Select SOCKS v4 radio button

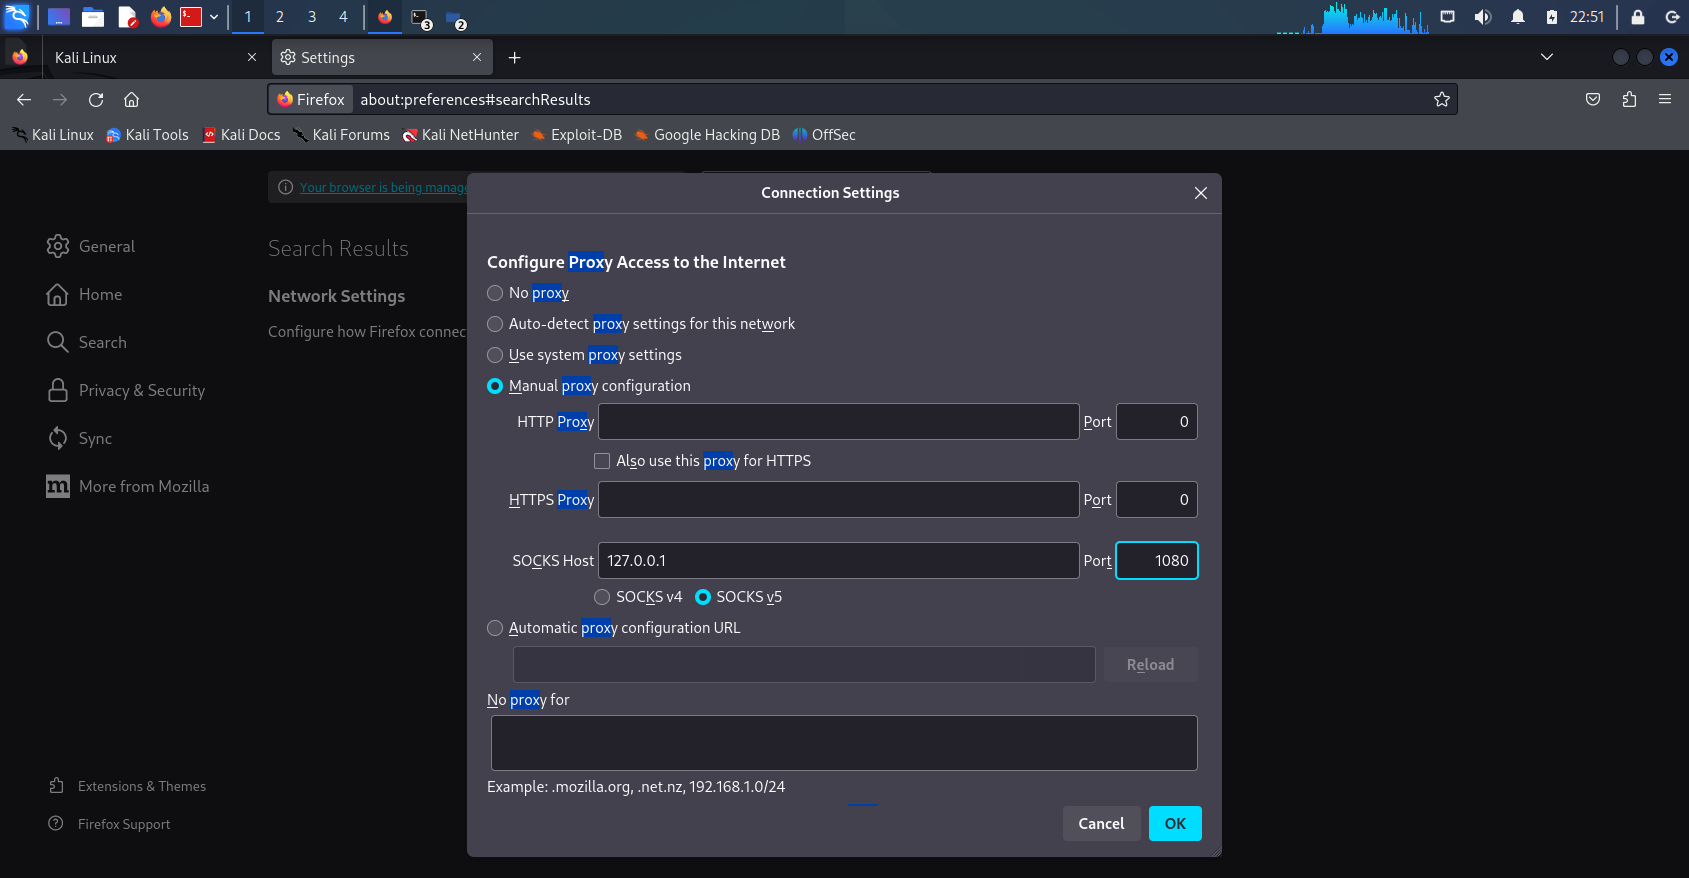(602, 597)
